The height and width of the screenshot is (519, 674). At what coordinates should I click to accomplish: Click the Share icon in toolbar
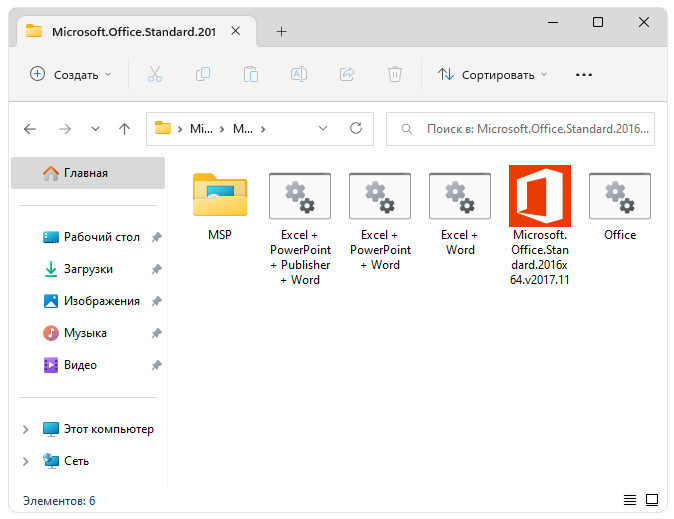(347, 74)
